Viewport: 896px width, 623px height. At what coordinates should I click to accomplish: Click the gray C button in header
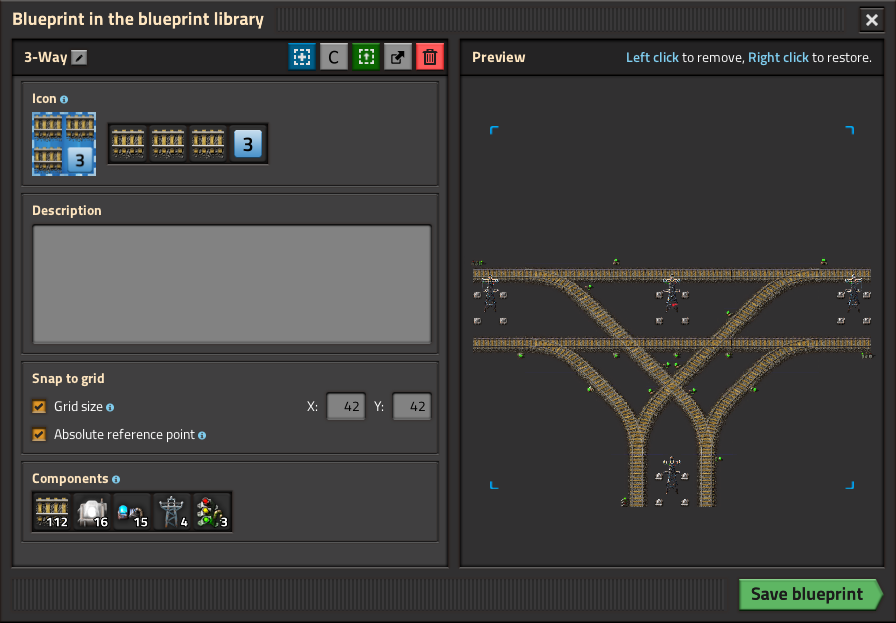pyautogui.click(x=334, y=57)
